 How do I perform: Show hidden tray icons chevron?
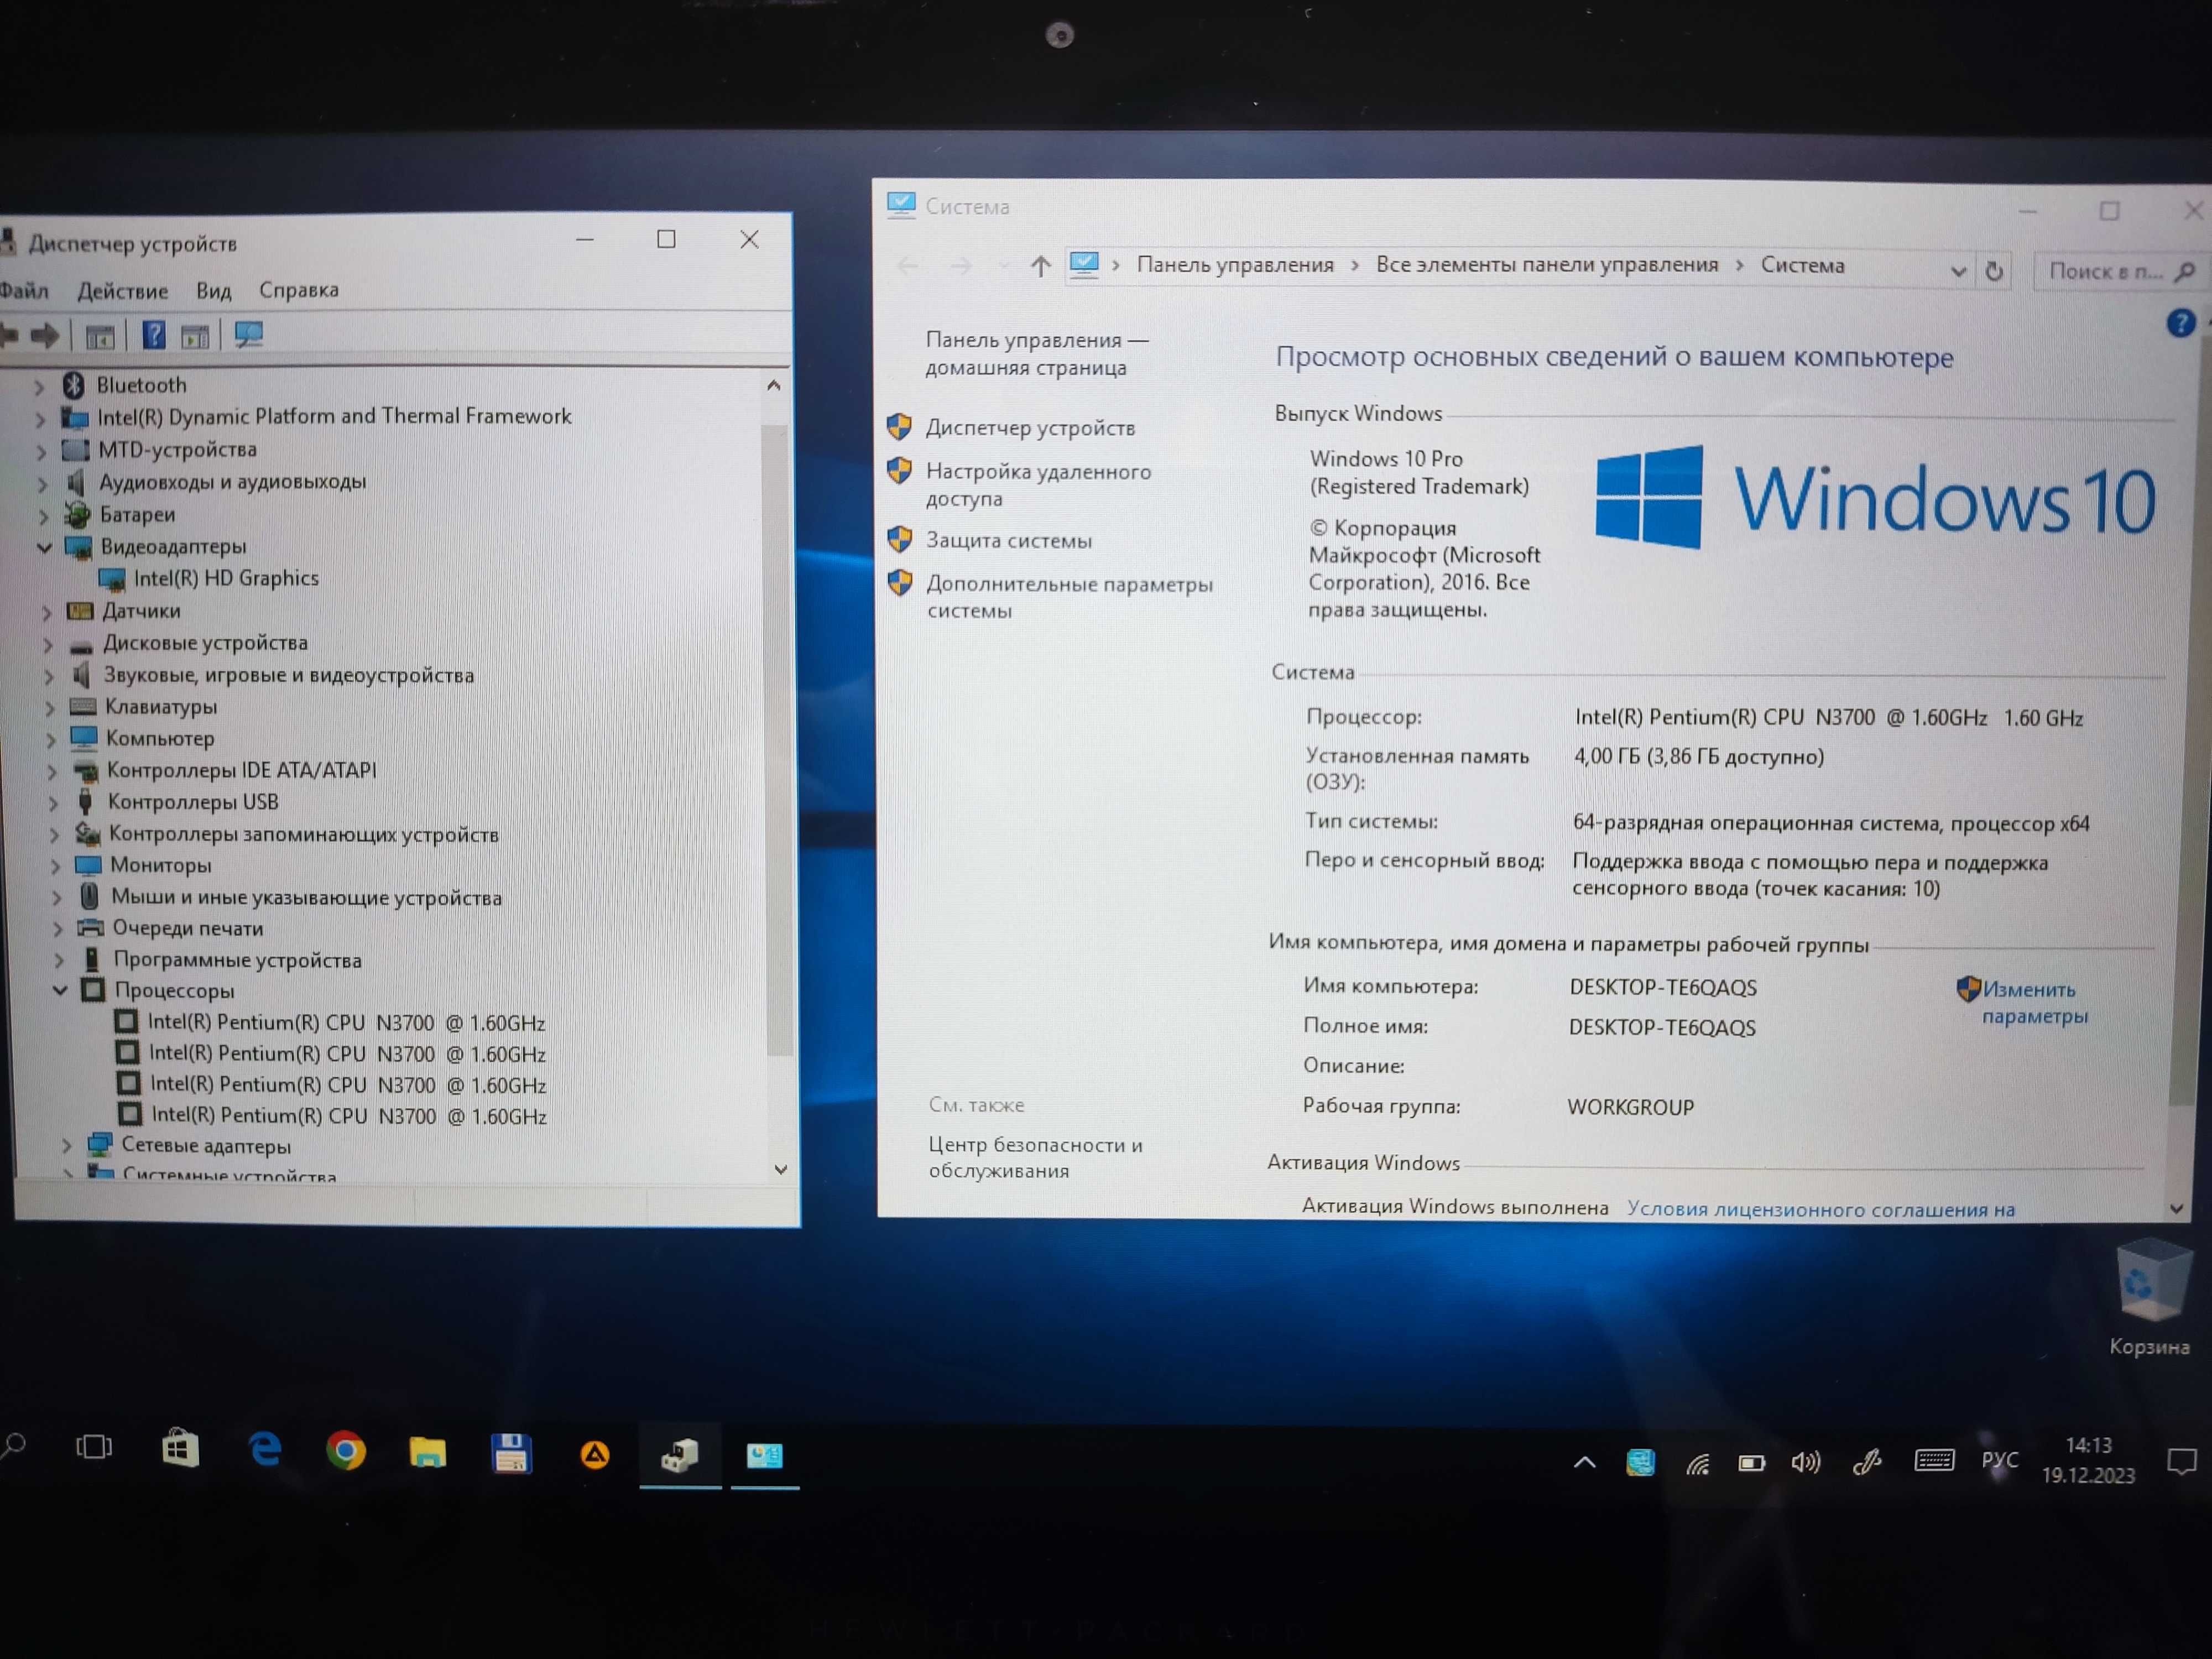pyautogui.click(x=1585, y=1462)
